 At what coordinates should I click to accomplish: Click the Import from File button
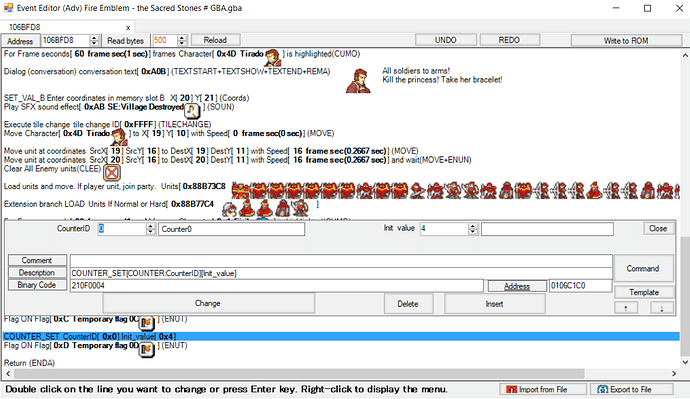tap(543, 389)
